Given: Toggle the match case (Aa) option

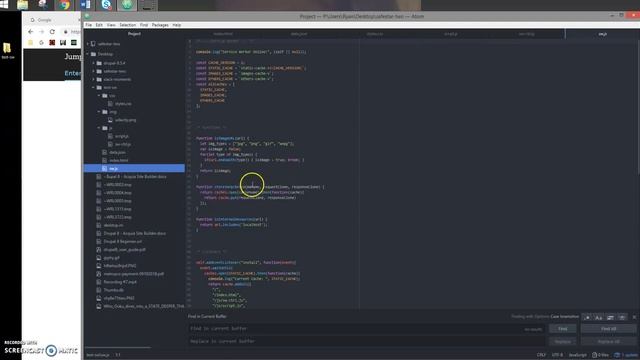Looking at the screenshot, I should click(599, 317).
